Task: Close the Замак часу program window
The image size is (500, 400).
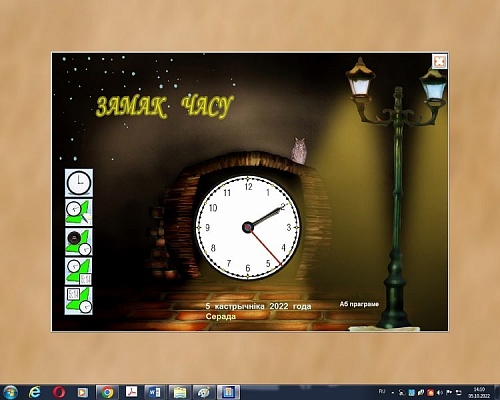Action: [439, 61]
